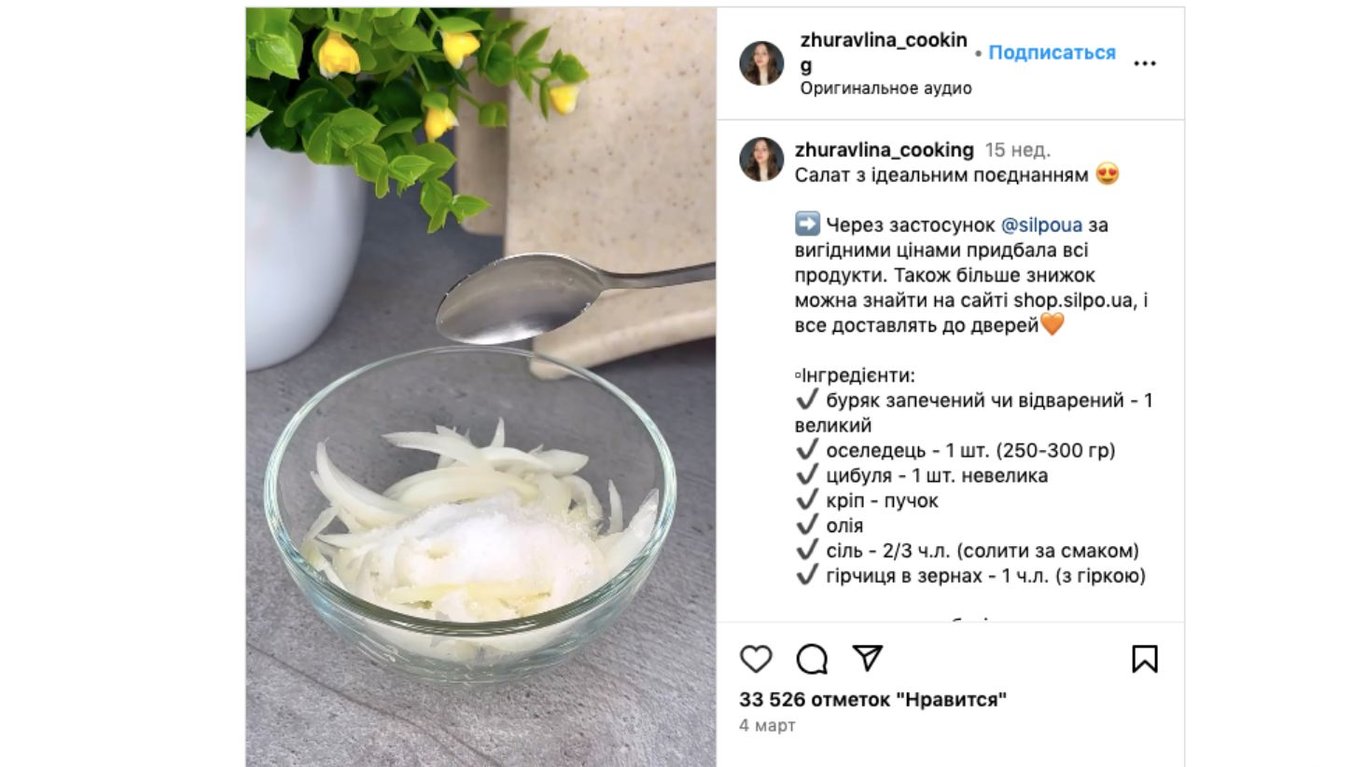
Task: Open zhuravlina_cooking username in caption
Action: coord(884,150)
